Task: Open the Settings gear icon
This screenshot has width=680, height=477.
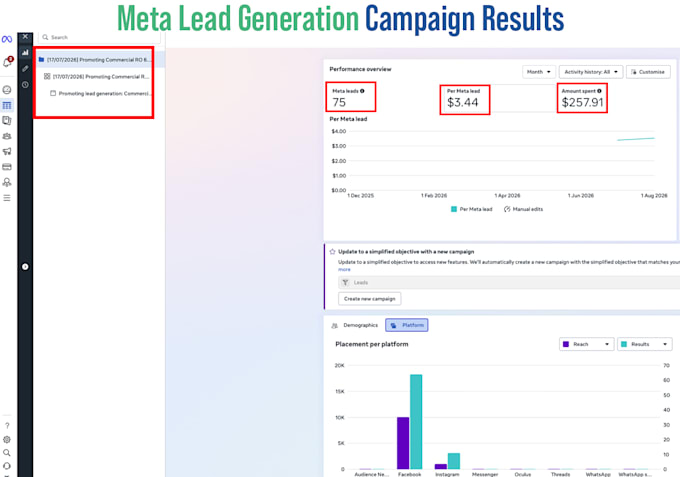Action: [x=7, y=439]
